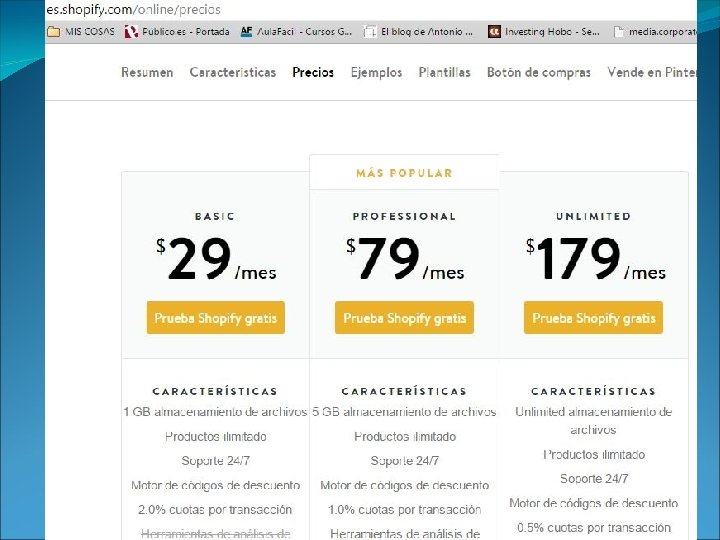
Task: Click '5 GB almacenamiento de archivos' text
Action: pyautogui.click(x=404, y=412)
